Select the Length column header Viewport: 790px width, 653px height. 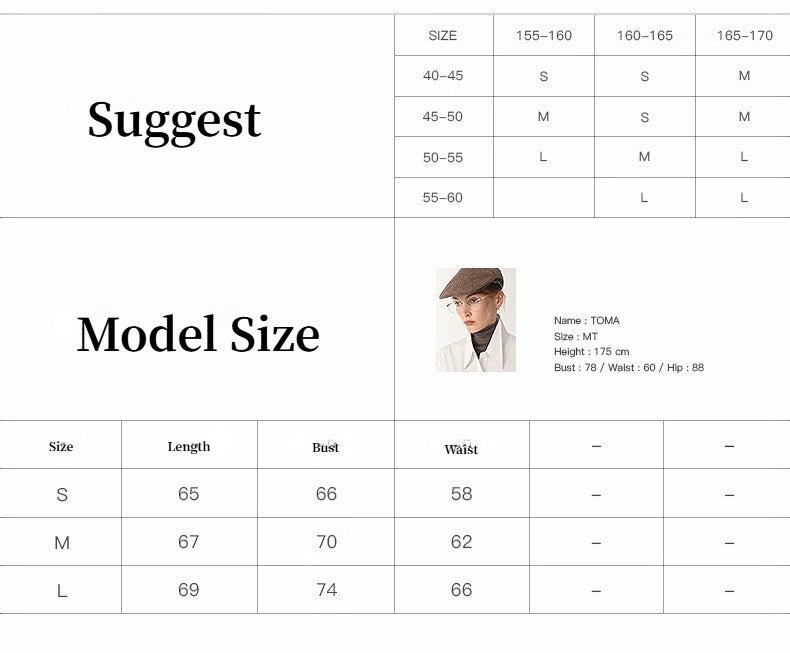(x=189, y=447)
